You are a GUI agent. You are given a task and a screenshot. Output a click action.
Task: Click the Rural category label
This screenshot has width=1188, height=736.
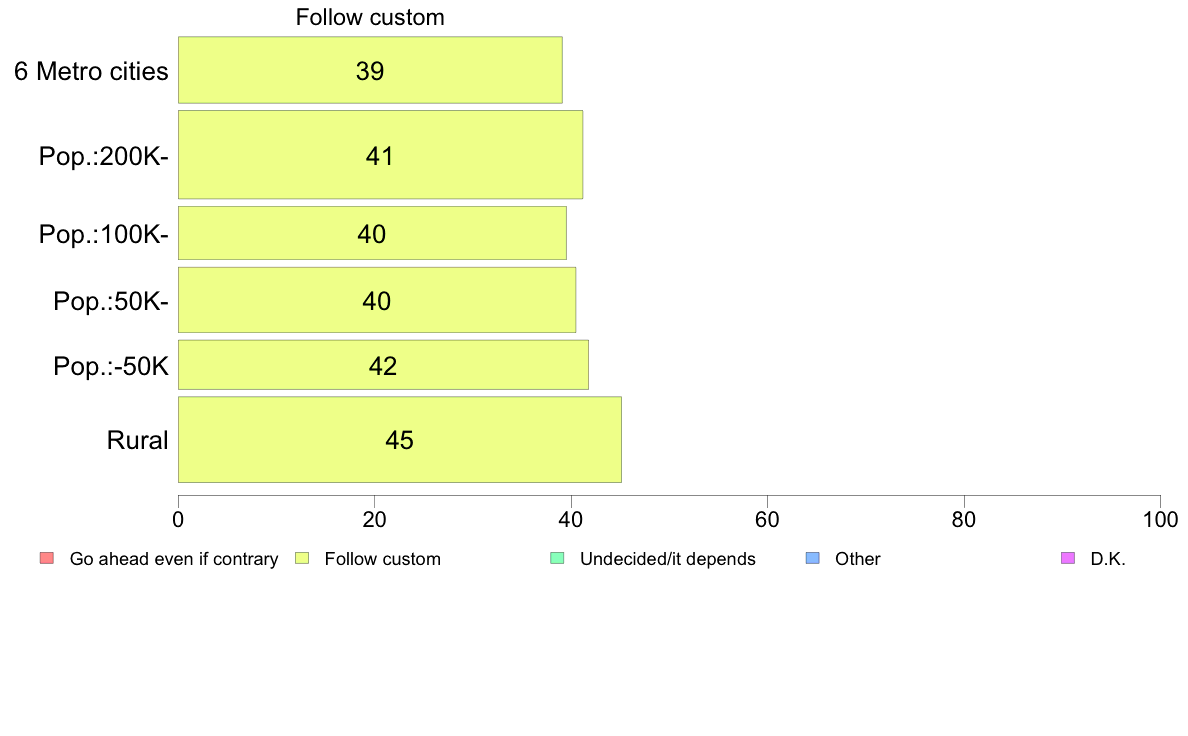pos(137,440)
